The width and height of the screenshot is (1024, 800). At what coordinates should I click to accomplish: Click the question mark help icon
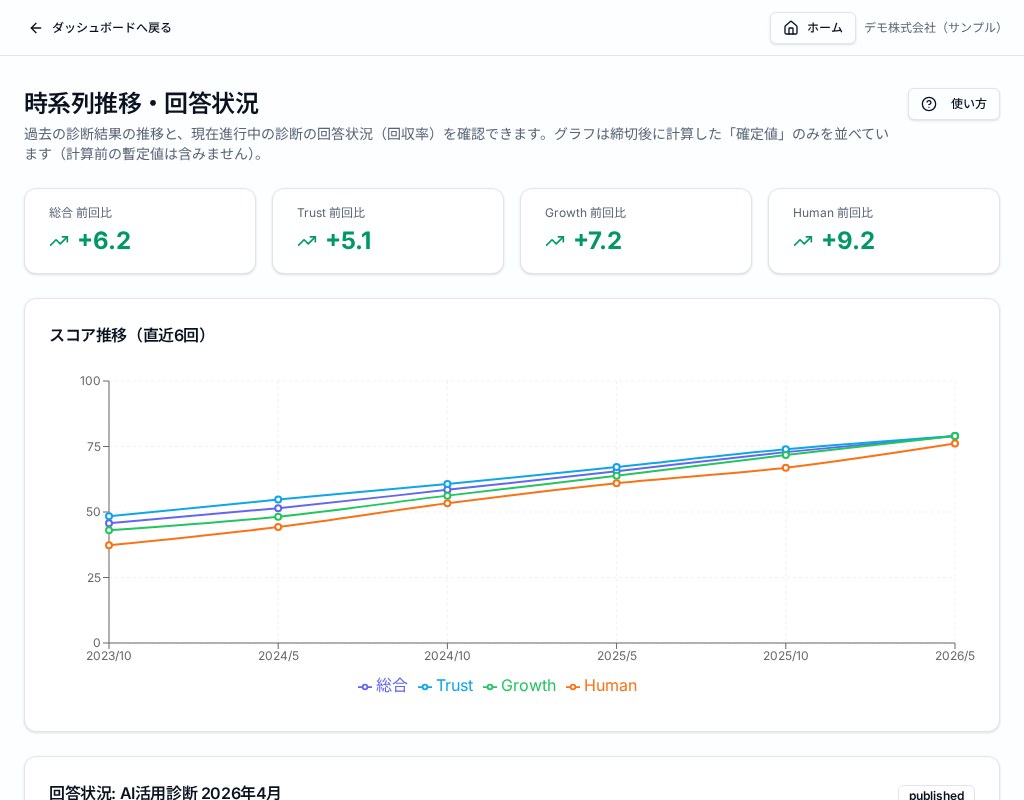(x=929, y=104)
